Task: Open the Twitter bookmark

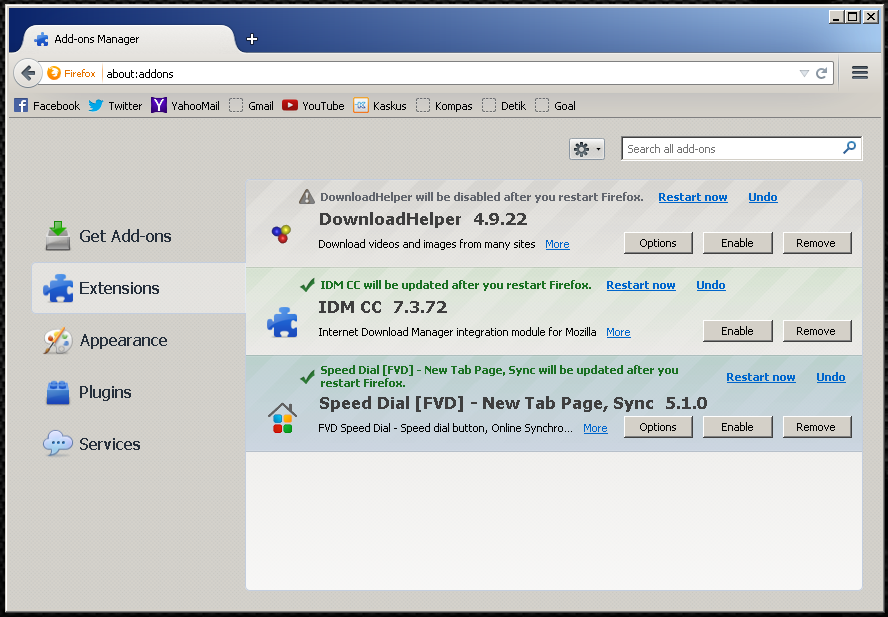Action: [x=115, y=105]
